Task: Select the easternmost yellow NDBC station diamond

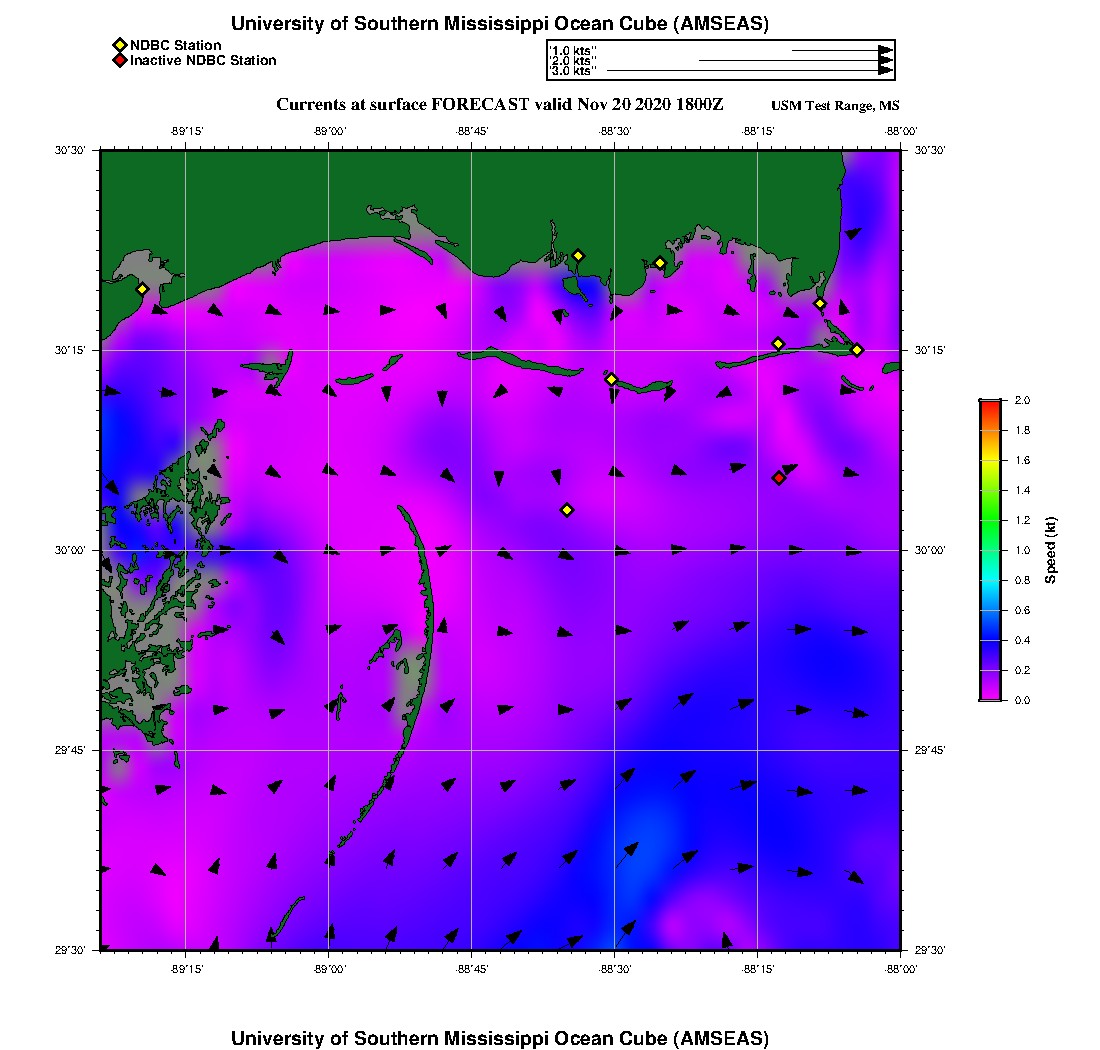Action: [857, 349]
